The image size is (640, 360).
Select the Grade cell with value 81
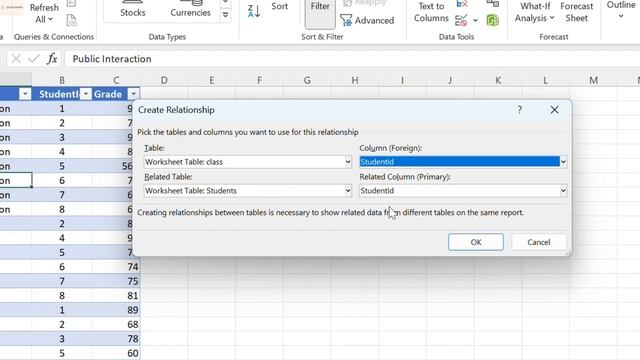pyautogui.click(x=116, y=296)
